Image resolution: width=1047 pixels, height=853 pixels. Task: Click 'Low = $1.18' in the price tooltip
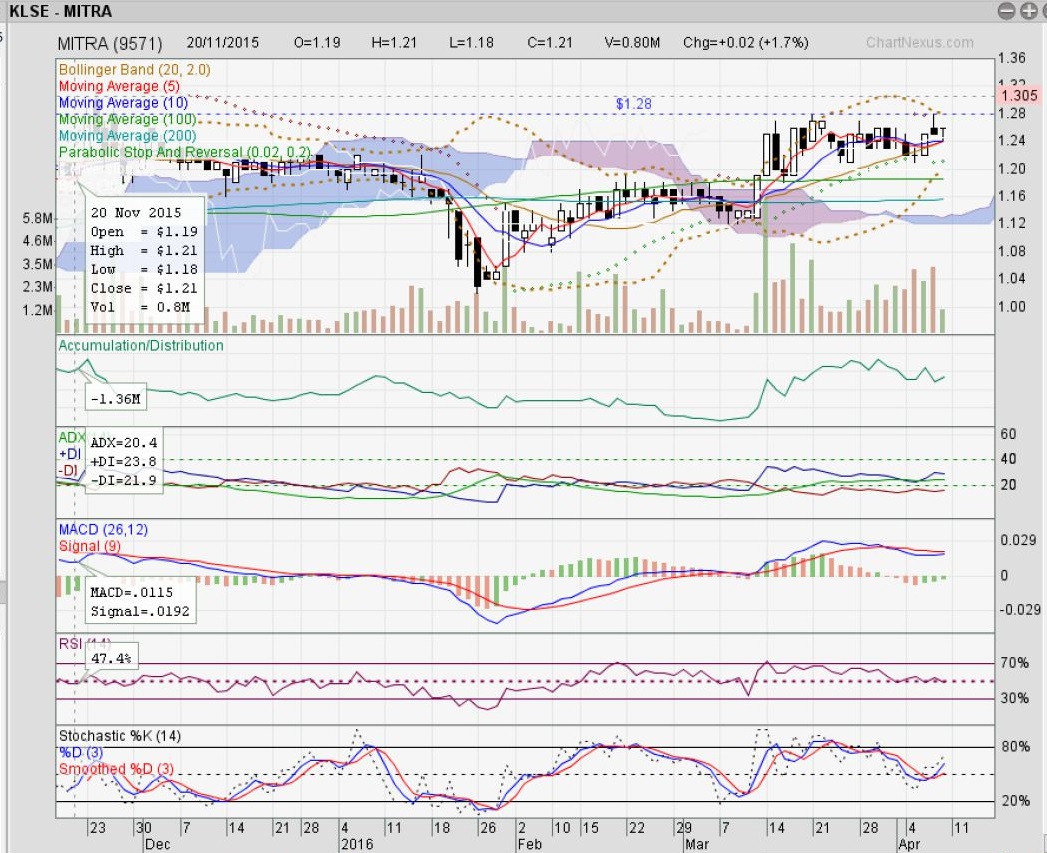click(x=144, y=269)
